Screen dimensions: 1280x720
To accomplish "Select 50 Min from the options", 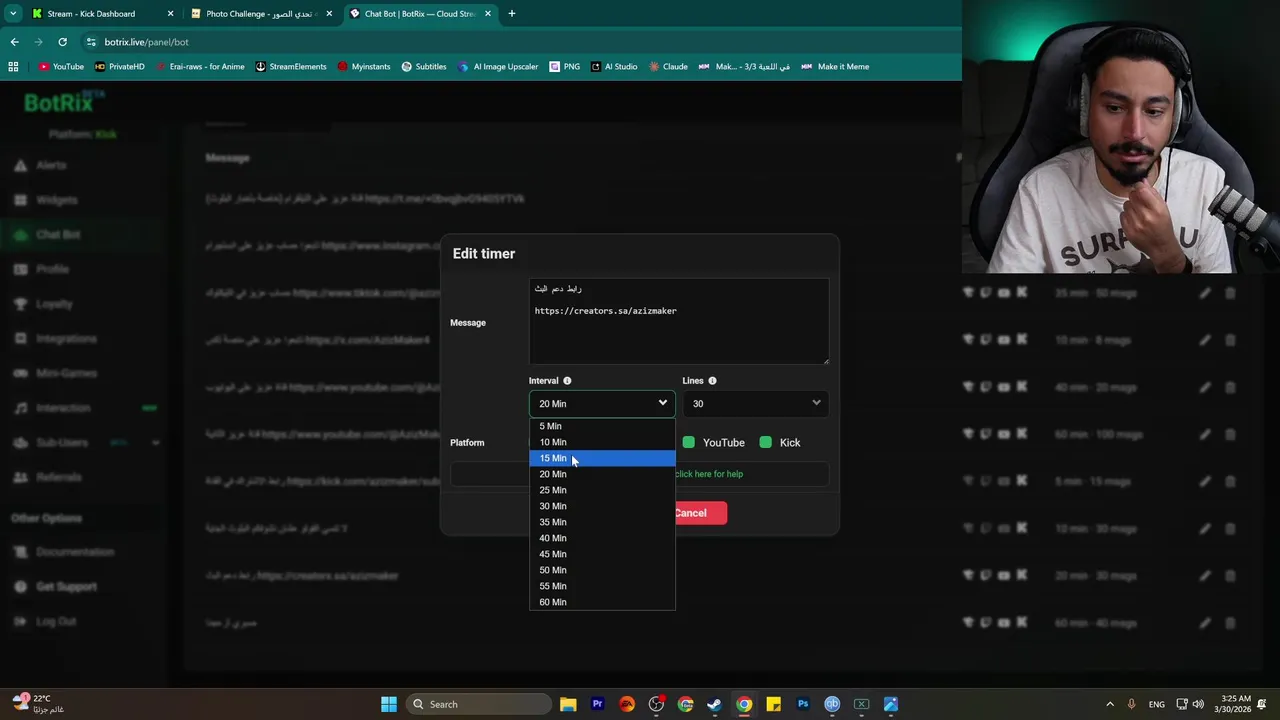I will click(602, 570).
